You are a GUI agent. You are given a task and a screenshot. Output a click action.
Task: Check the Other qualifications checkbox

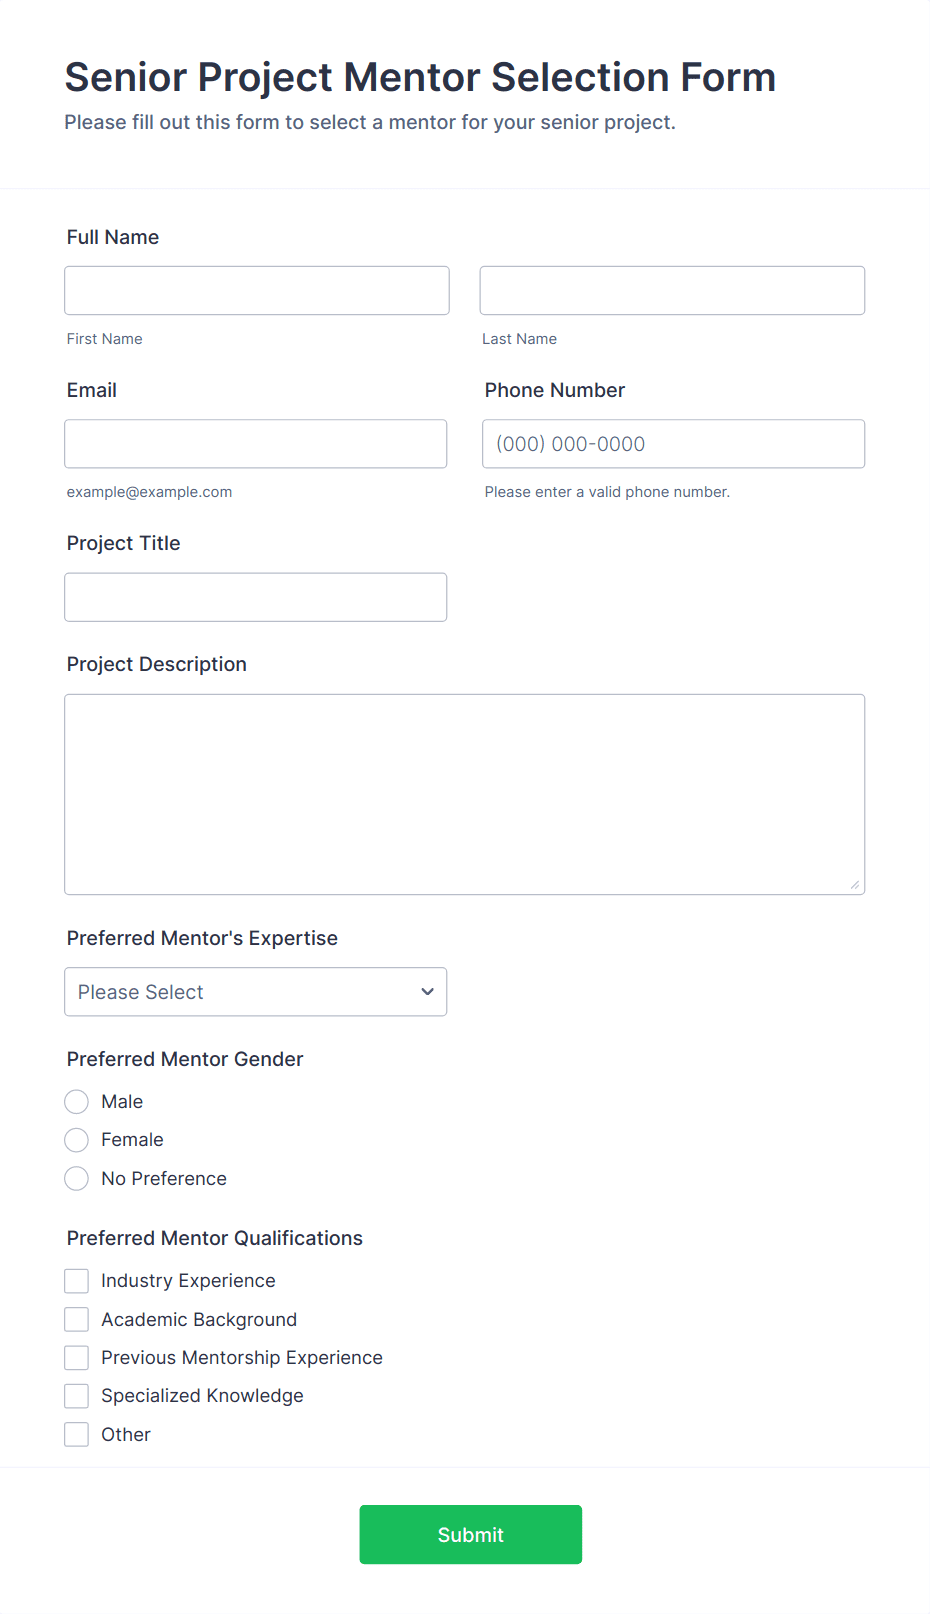click(76, 1434)
